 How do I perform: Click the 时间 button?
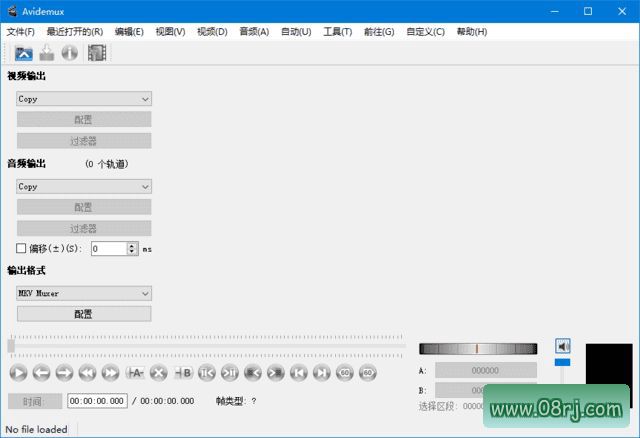(35, 401)
